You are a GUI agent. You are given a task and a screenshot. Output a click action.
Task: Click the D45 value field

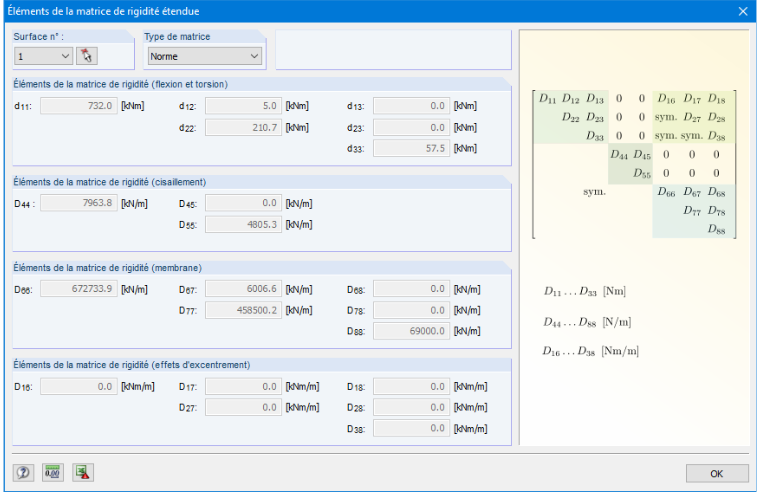(x=243, y=203)
